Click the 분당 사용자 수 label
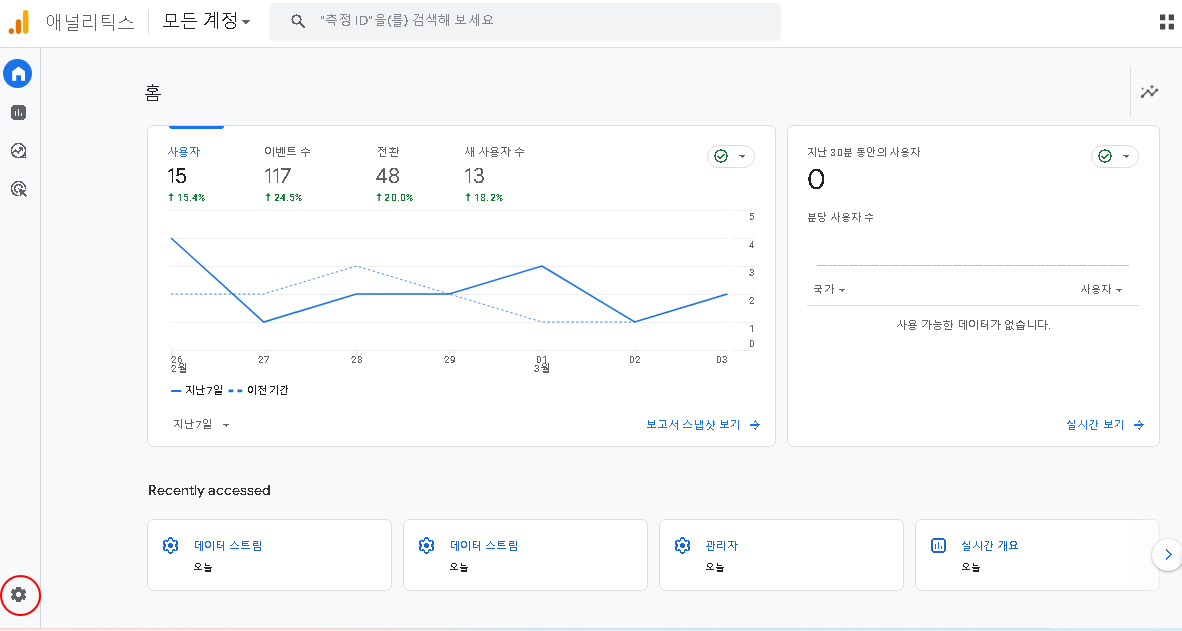 [841, 217]
